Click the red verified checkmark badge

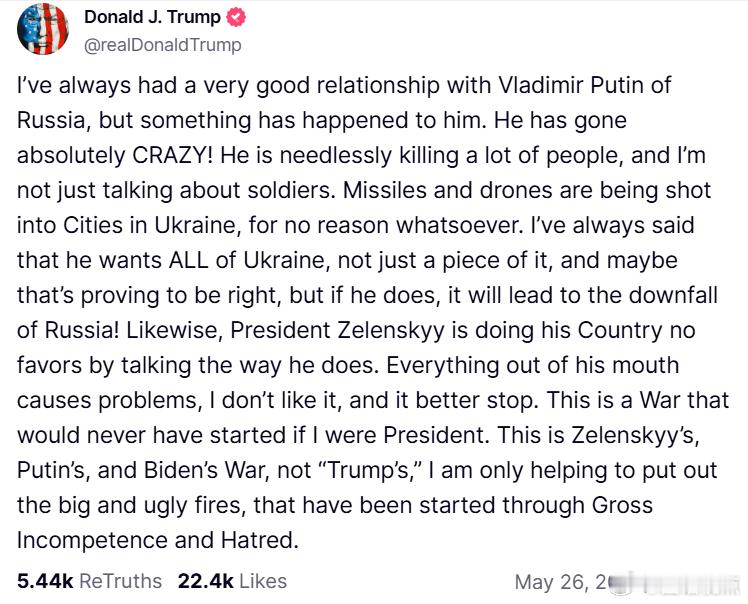point(236,18)
